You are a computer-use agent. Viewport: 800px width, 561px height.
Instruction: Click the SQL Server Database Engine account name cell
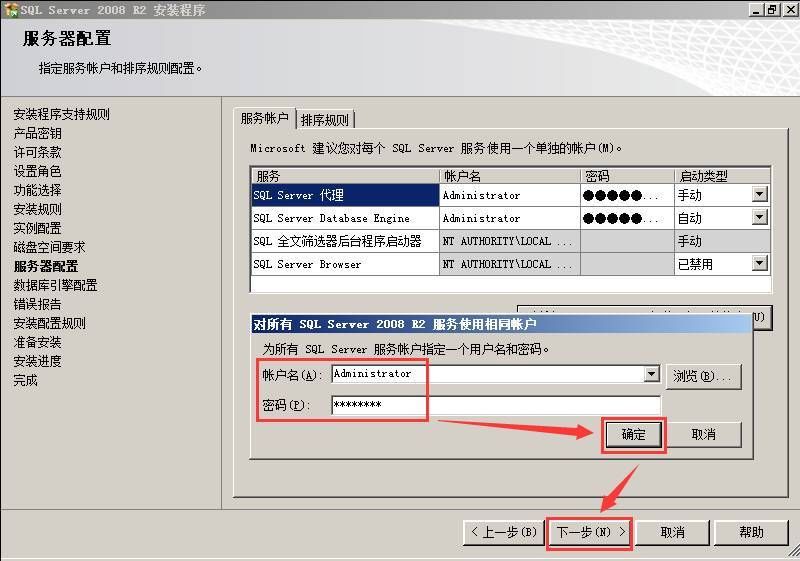tap(509, 218)
